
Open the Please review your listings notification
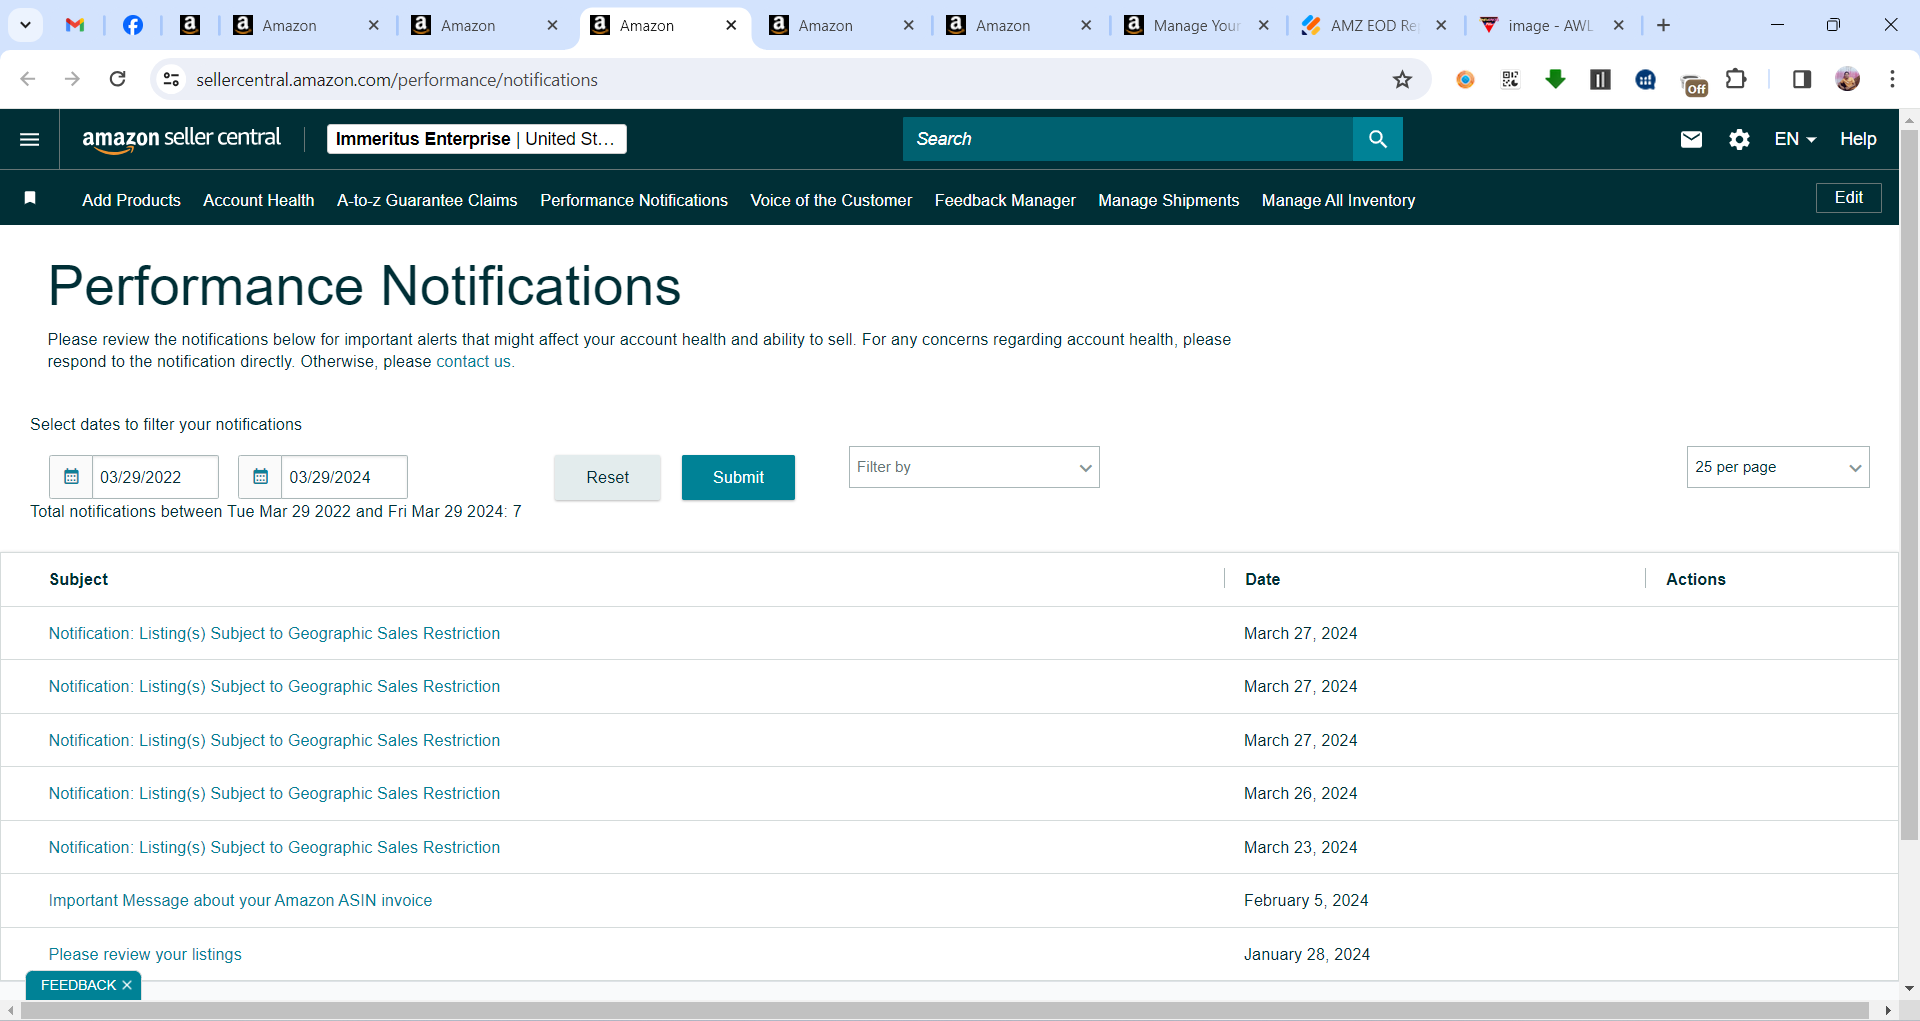(145, 955)
